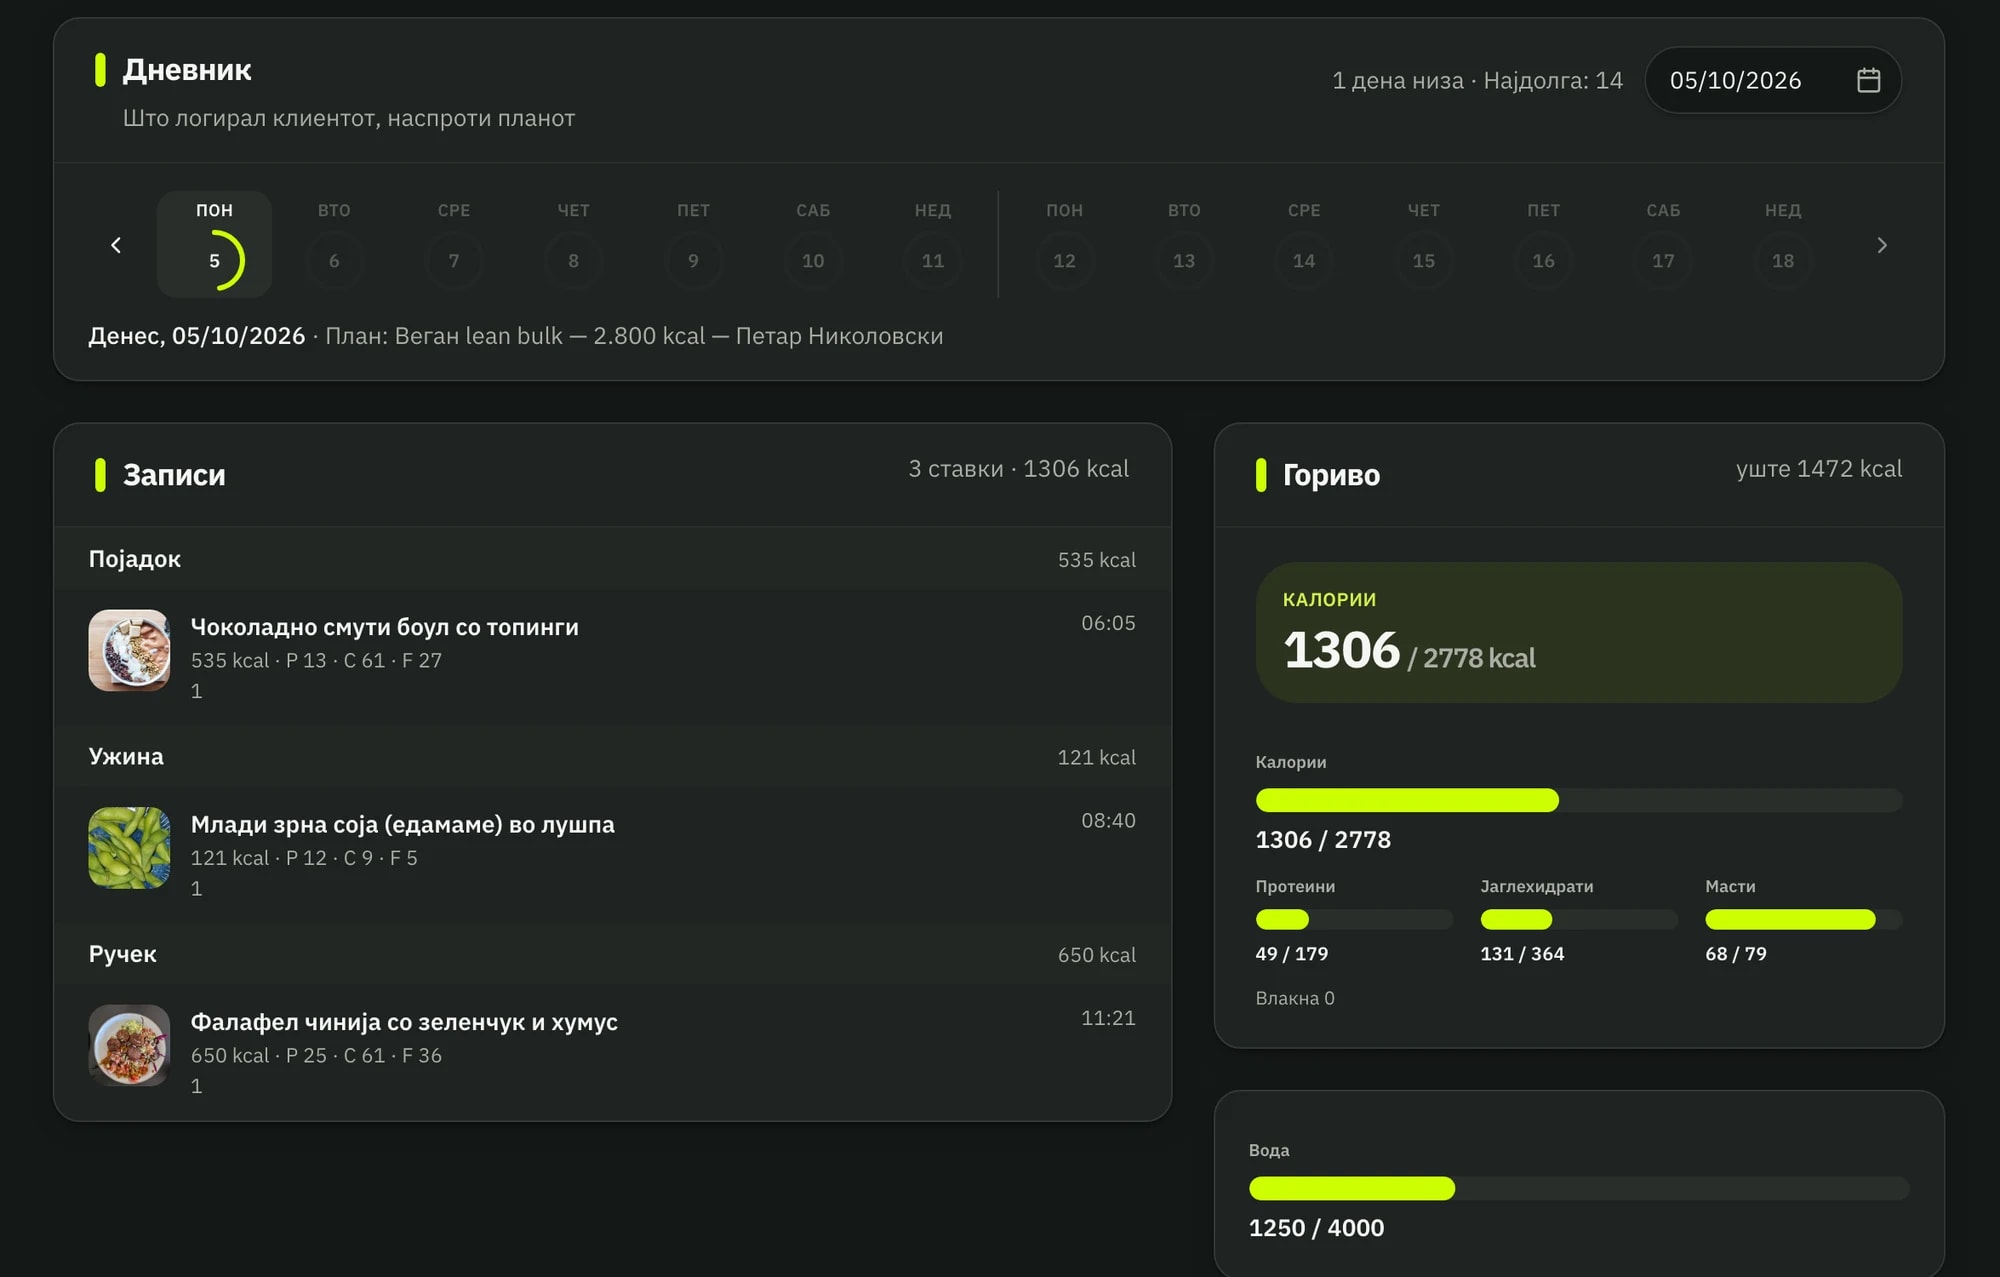Go to previous week arrow
Image resolution: width=2000 pixels, height=1277 pixels.
tap(116, 245)
